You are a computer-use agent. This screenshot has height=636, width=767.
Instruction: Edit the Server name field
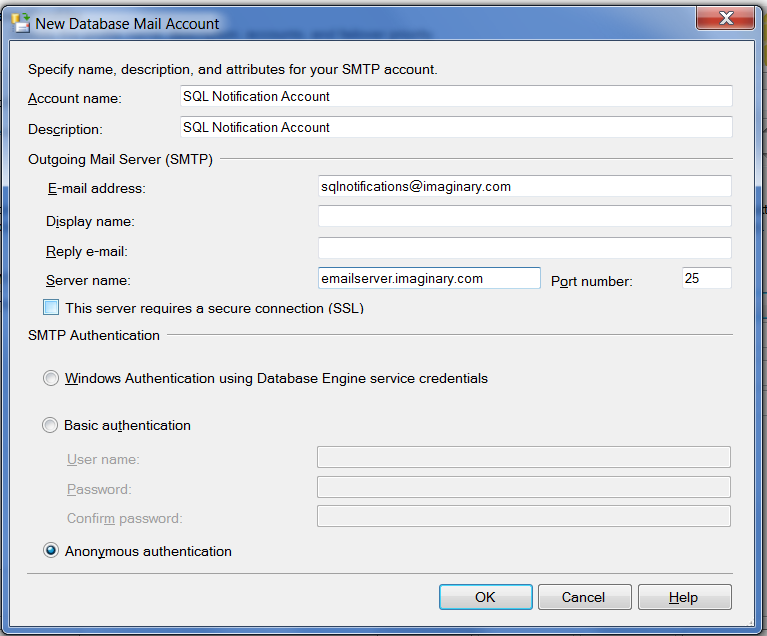click(429, 279)
